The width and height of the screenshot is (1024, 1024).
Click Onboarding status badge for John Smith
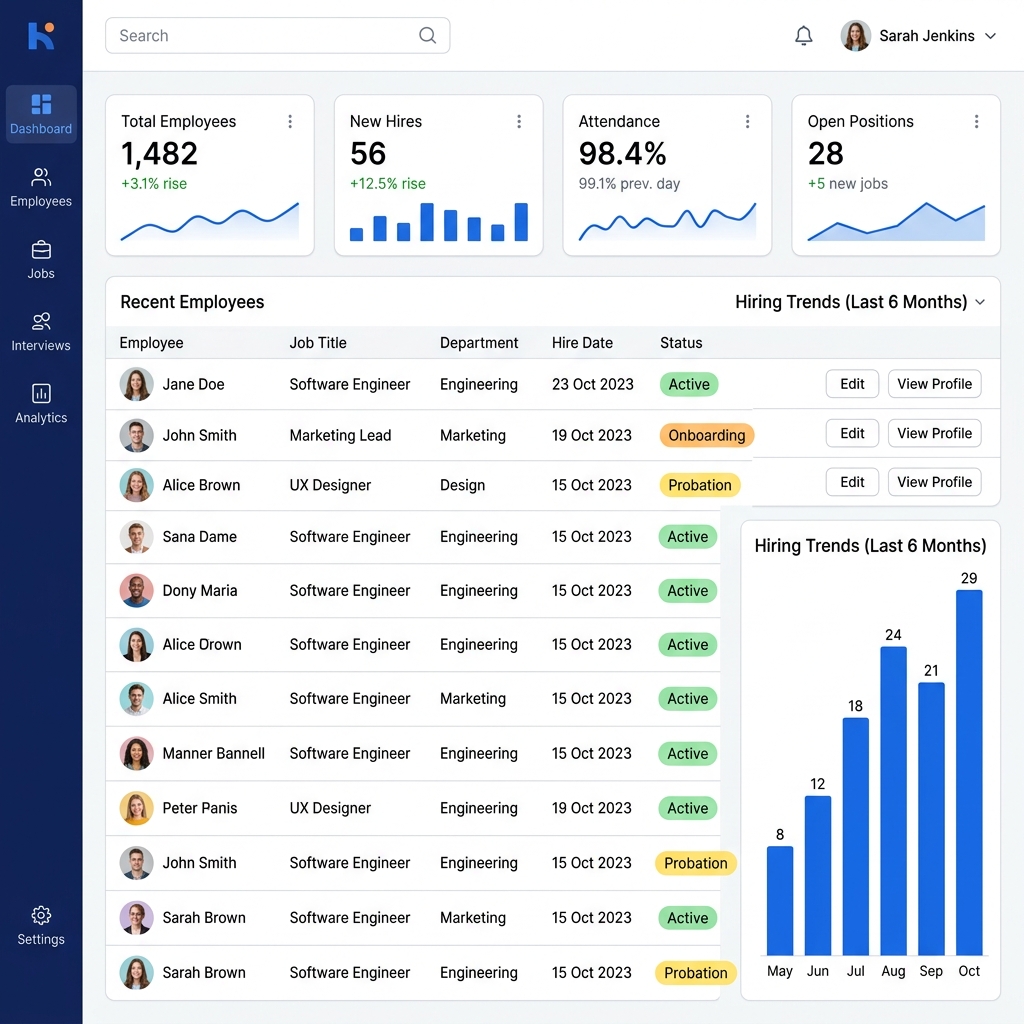pyautogui.click(x=707, y=436)
